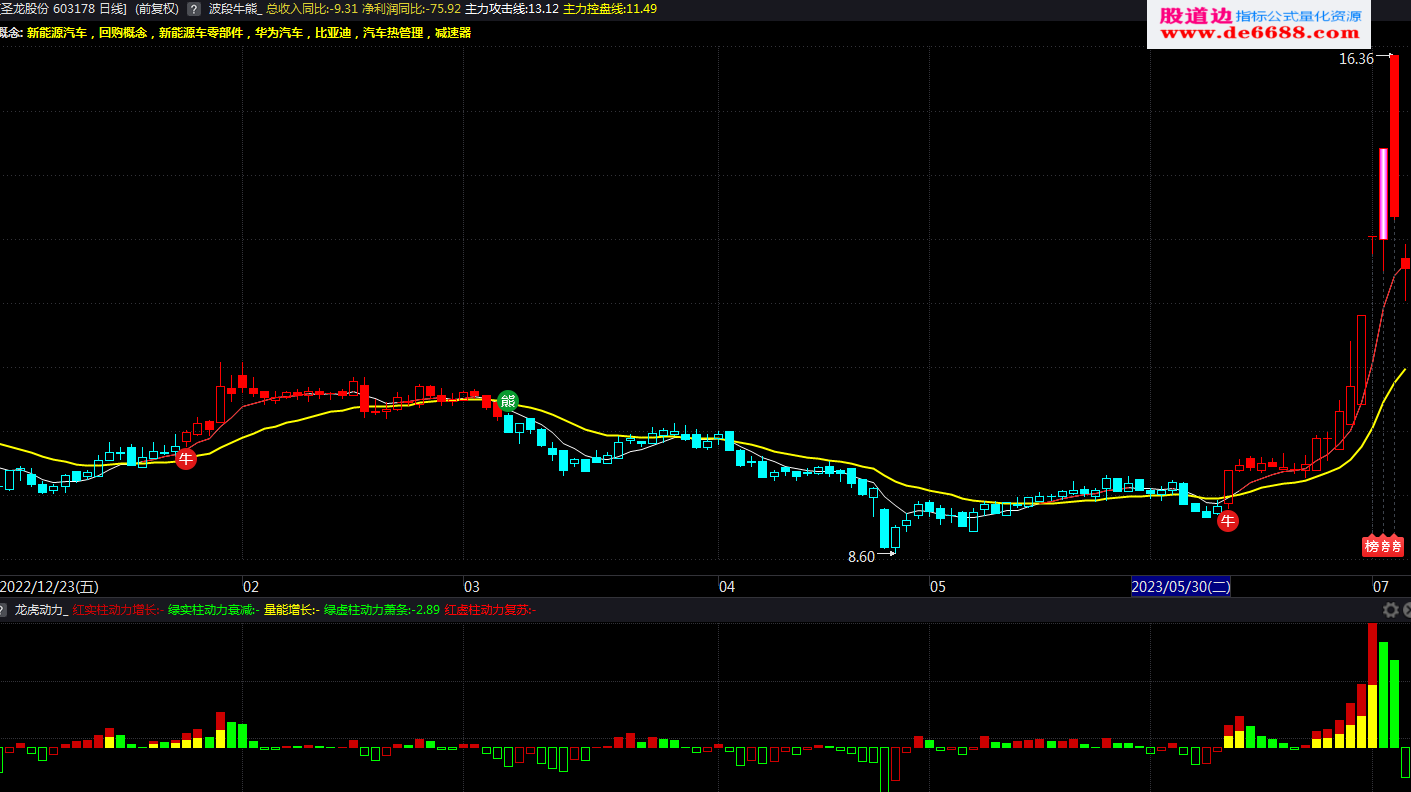This screenshot has width=1411, height=792.
Task: Select the magenta-outlined candle near the peak
Action: 1384,194
